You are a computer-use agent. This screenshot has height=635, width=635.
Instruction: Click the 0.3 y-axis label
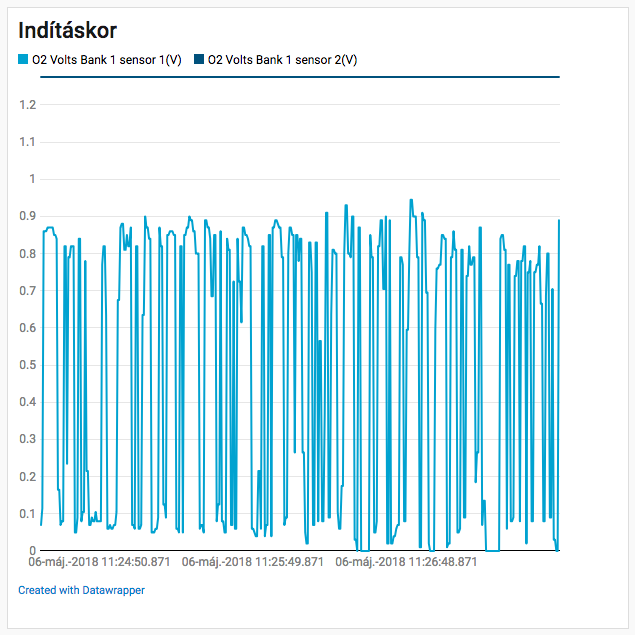point(27,439)
